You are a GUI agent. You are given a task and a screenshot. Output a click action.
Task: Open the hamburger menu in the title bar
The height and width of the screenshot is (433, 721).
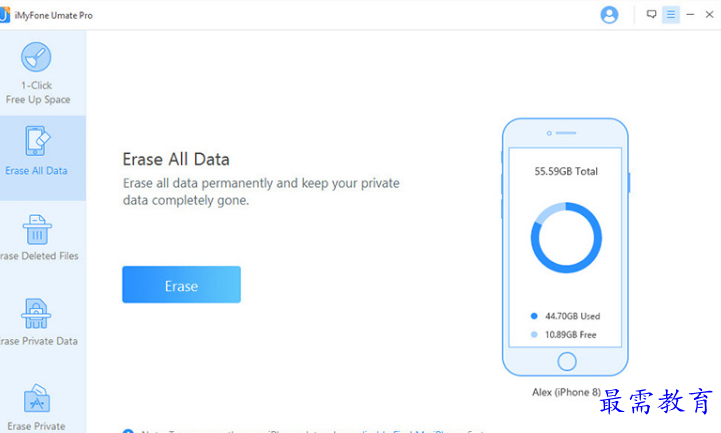(671, 15)
